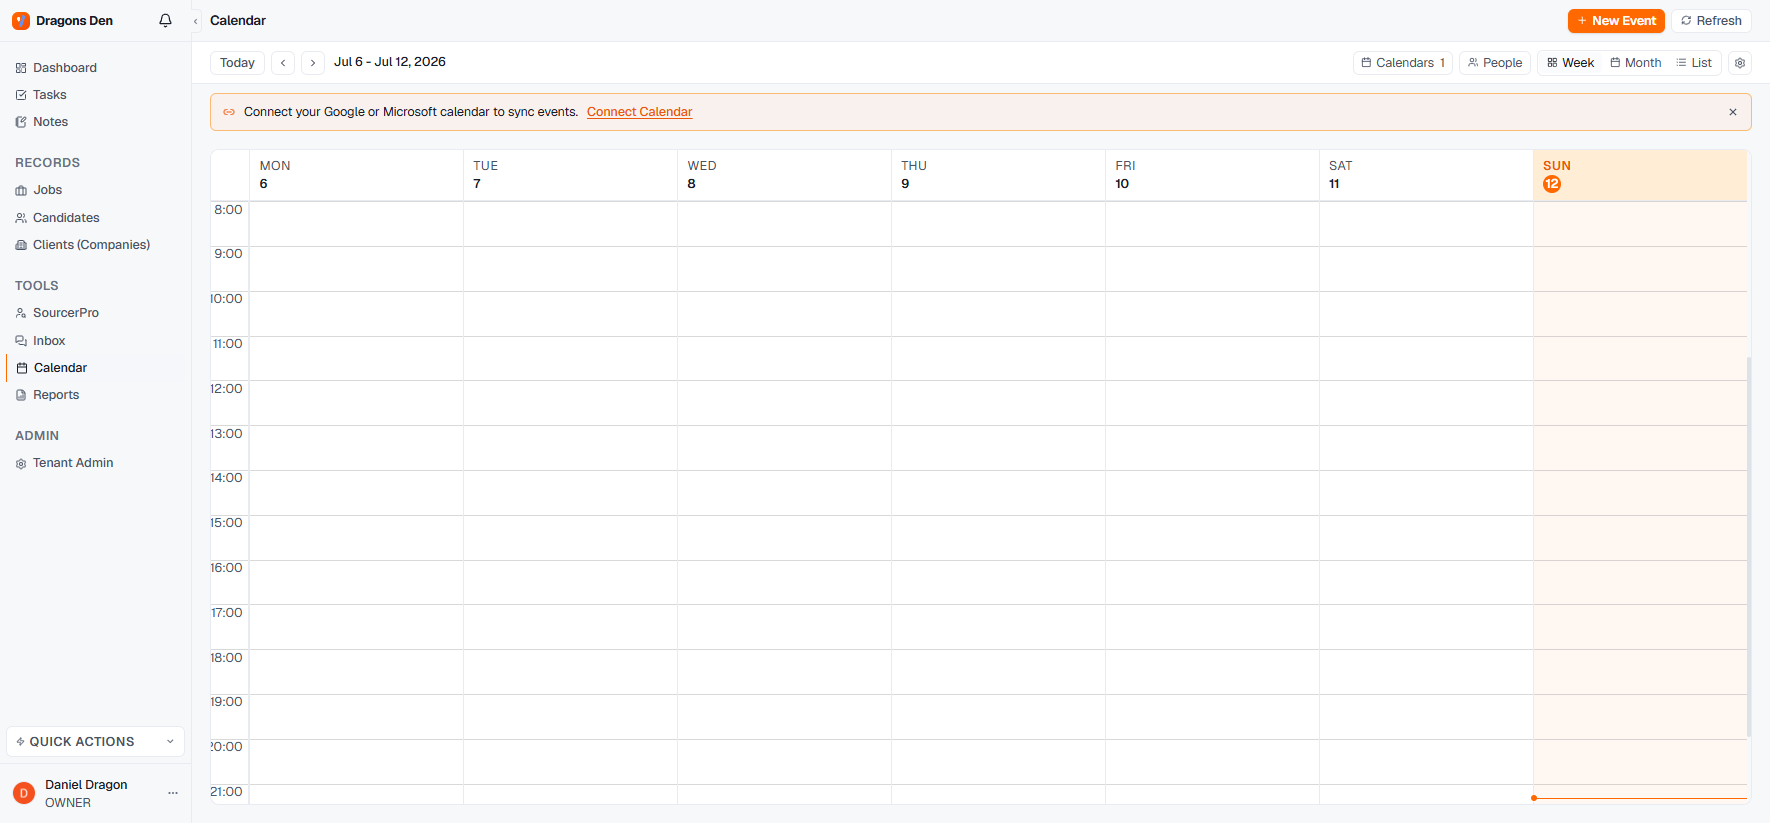Screen dimensions: 1770x823
Task: Open the Calendars filter
Action: point(1403,62)
